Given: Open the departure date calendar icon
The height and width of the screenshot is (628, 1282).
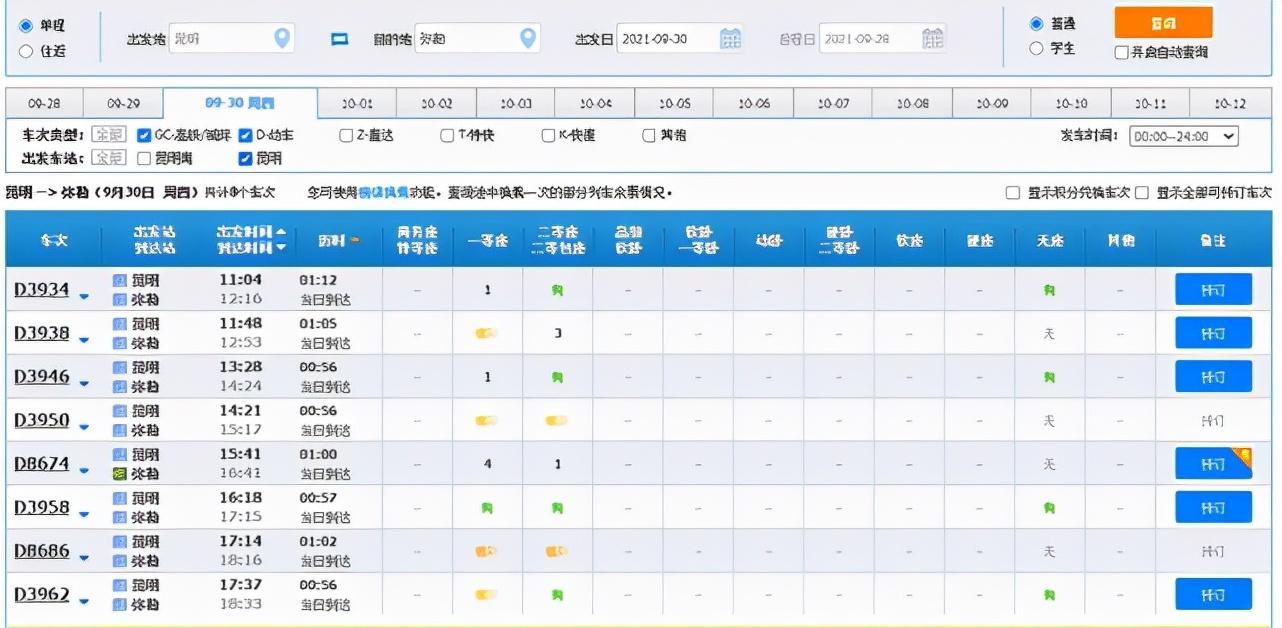Looking at the screenshot, I should (x=731, y=38).
